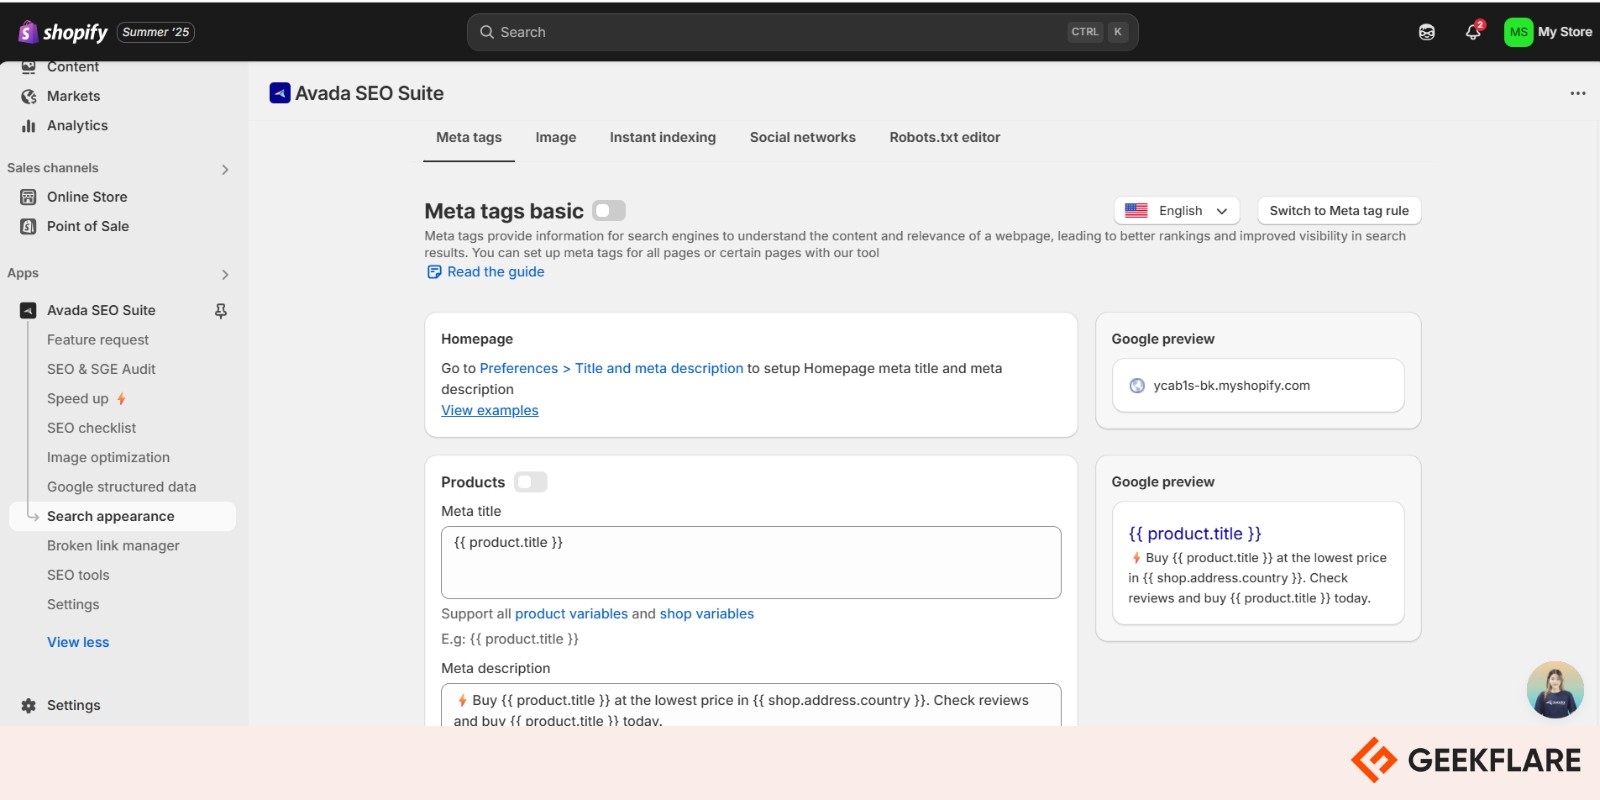Open the shop variables link

click(x=707, y=614)
